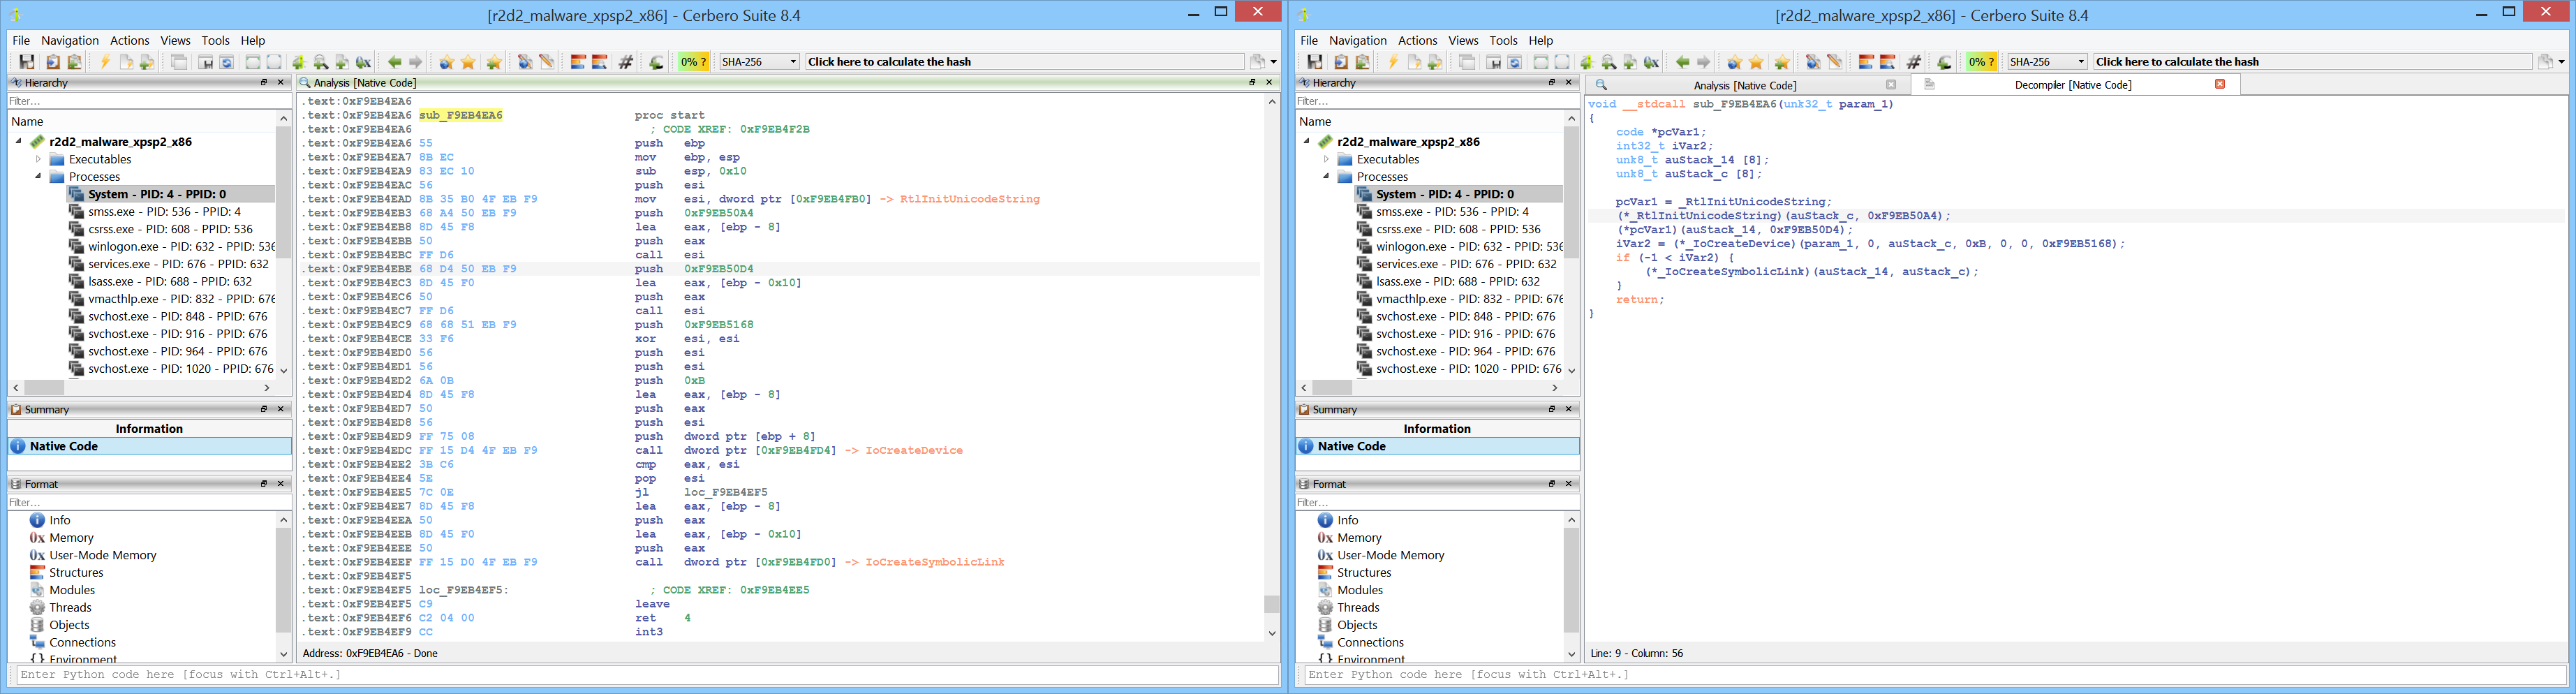Click the layout bars icon left of hash symbol, left window

pos(600,62)
